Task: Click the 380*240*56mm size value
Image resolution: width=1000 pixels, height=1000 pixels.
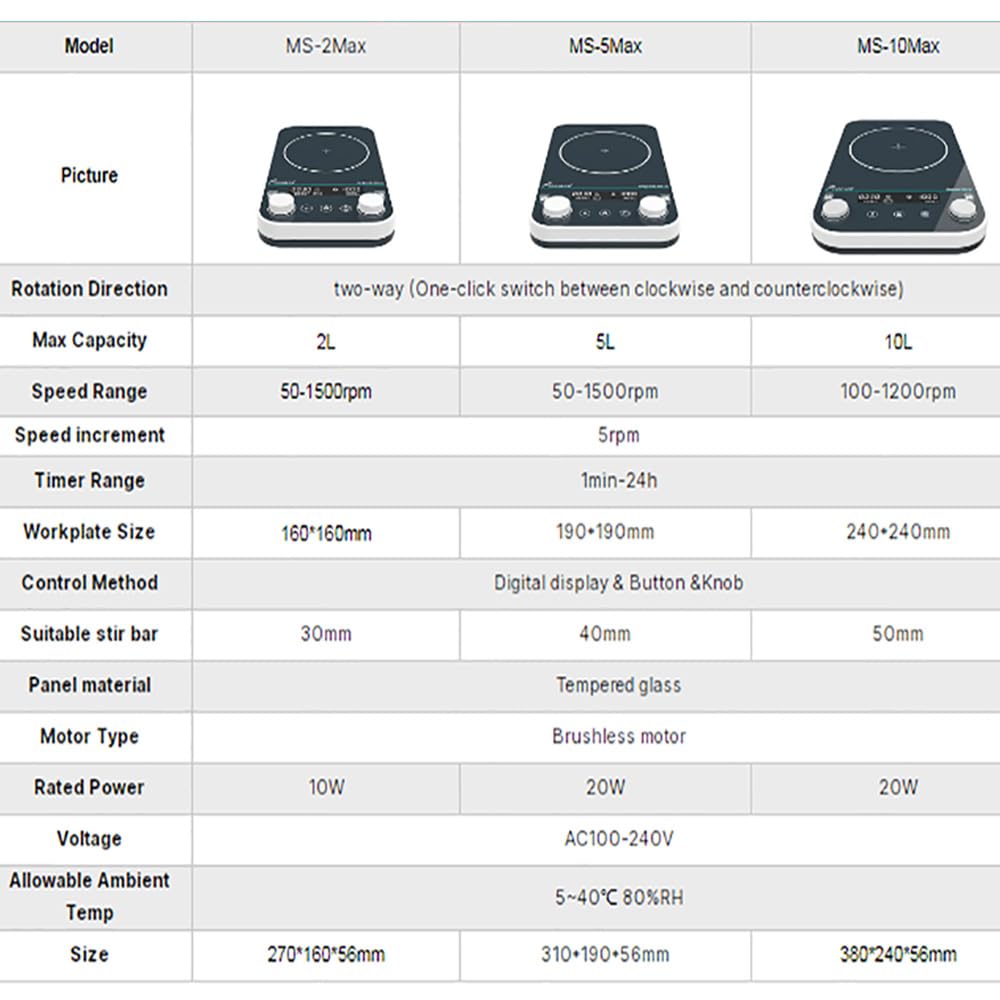Action: [x=898, y=955]
